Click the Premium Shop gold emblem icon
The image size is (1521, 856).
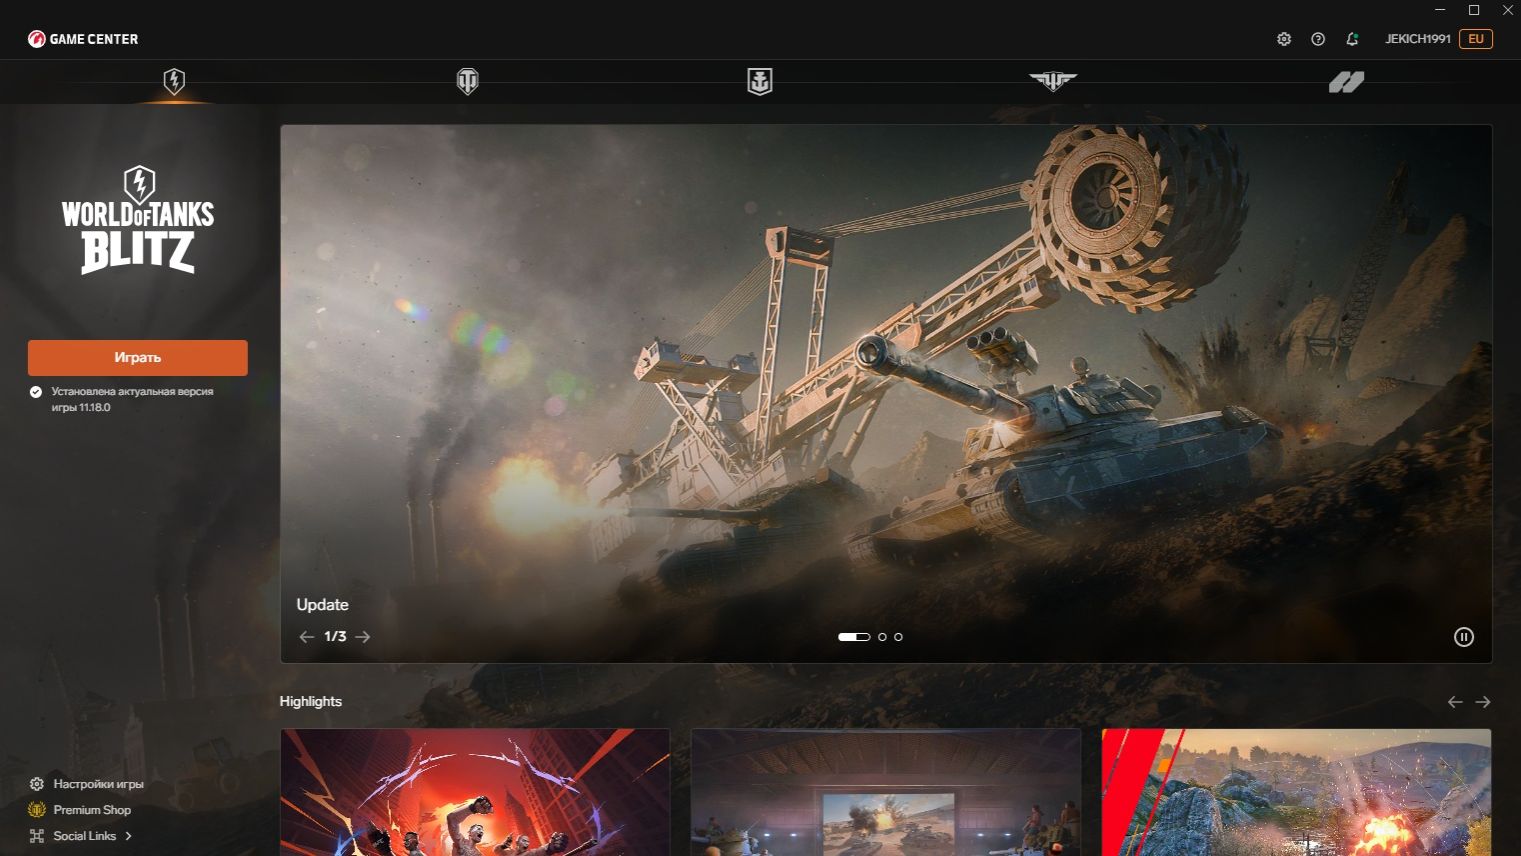(x=37, y=810)
